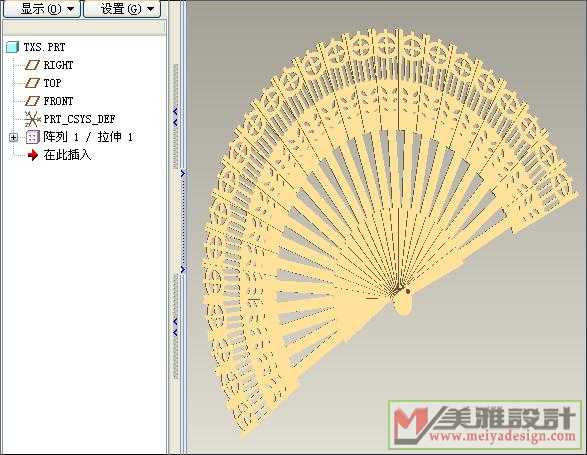Open the 显示(O) dropdown arrow

pos(71,9)
